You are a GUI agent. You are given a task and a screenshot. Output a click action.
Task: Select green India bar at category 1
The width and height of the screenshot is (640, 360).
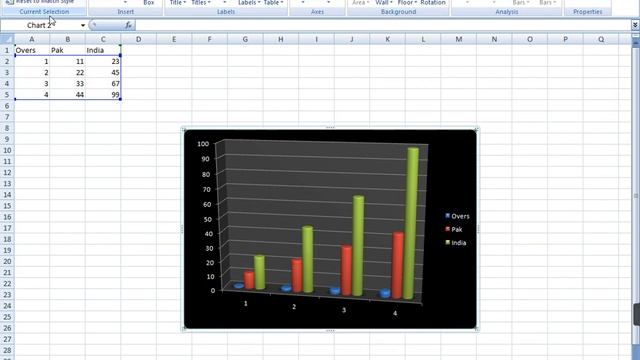click(x=260, y=273)
